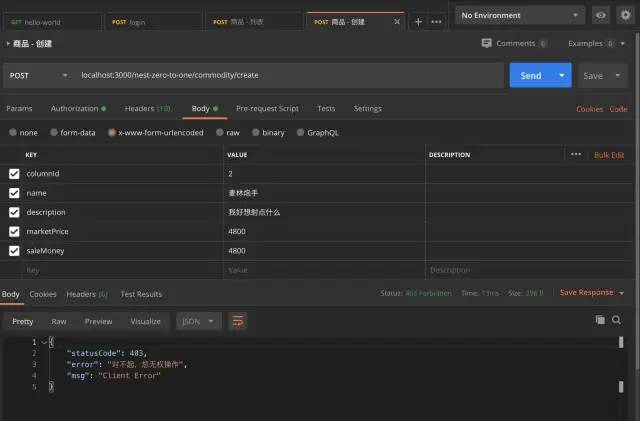The width and height of the screenshot is (640, 421).
Task: Open the Examples dropdown
Action: click(x=596, y=43)
